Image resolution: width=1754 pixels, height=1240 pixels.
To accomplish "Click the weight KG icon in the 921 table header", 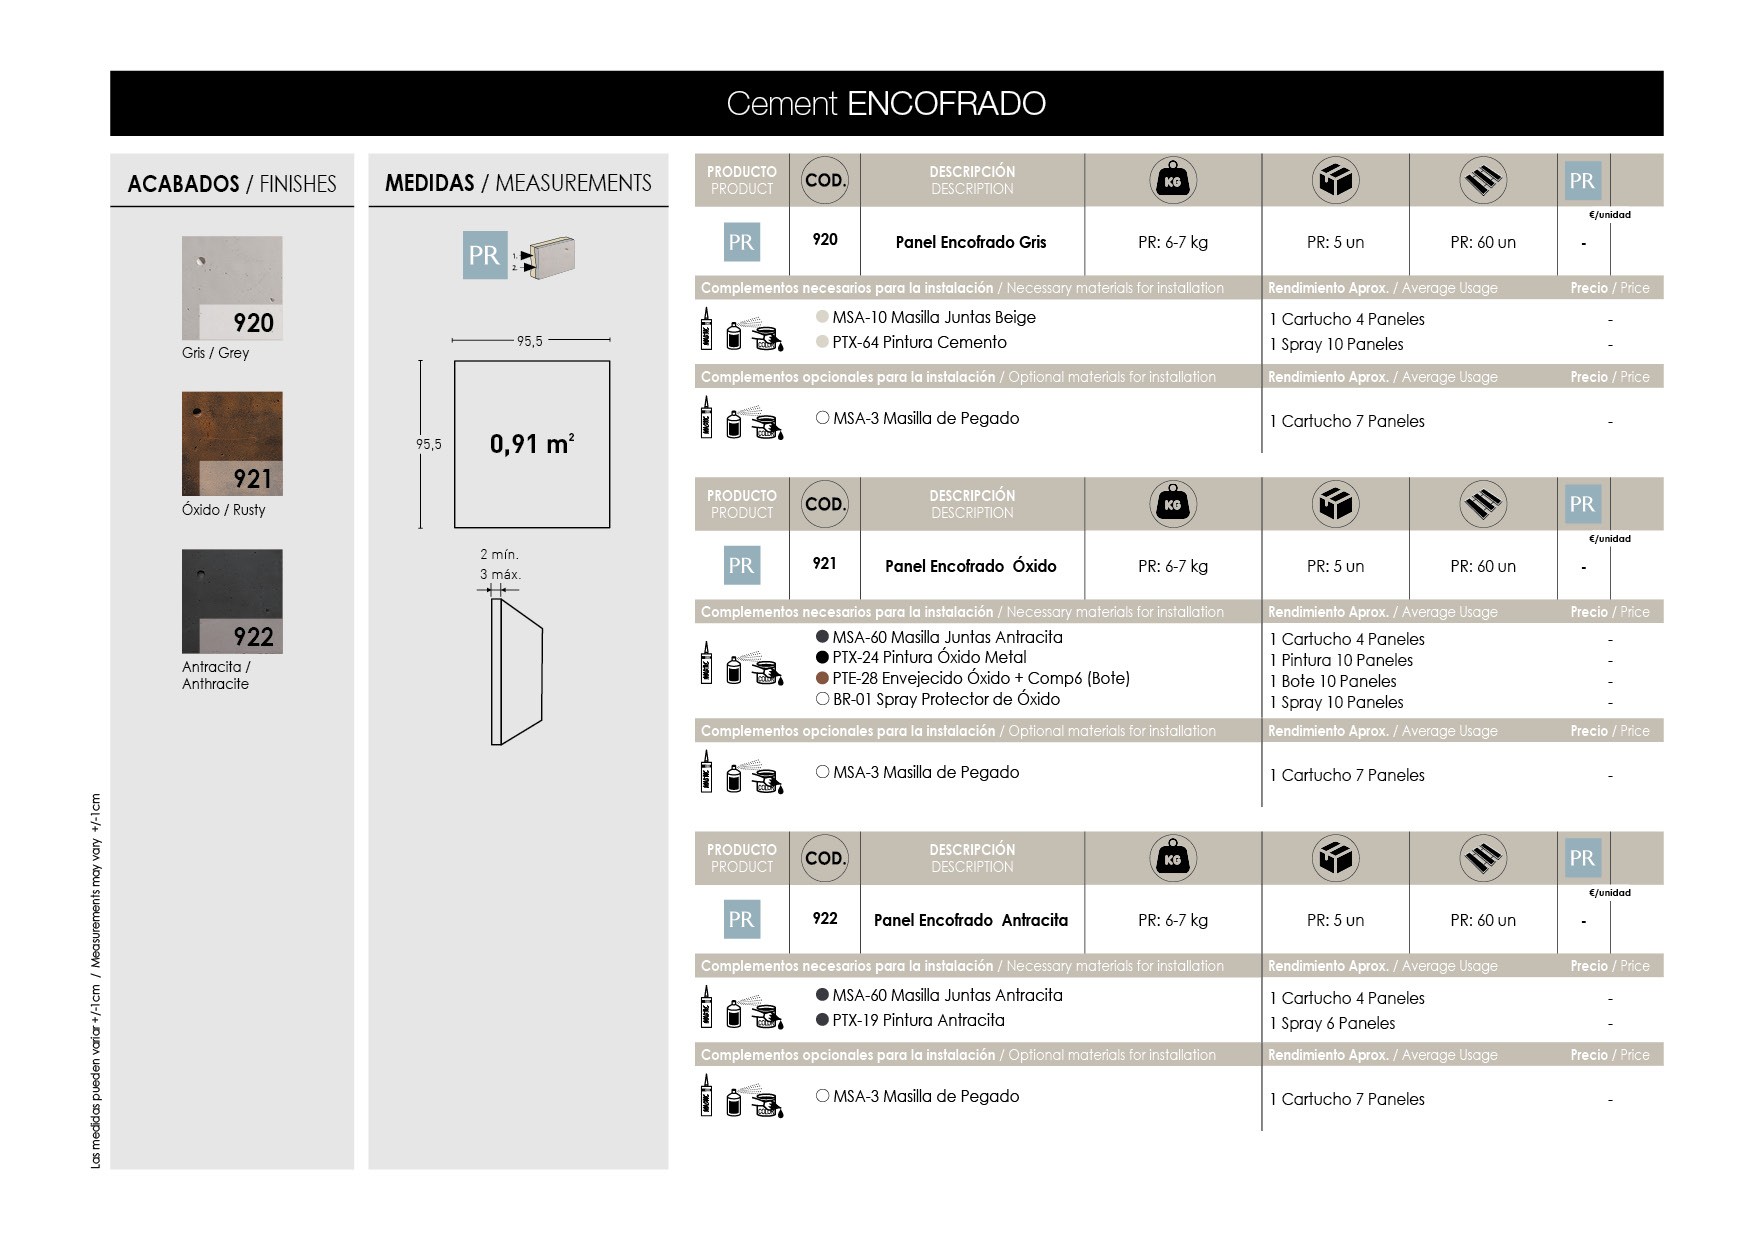I will tap(1173, 505).
